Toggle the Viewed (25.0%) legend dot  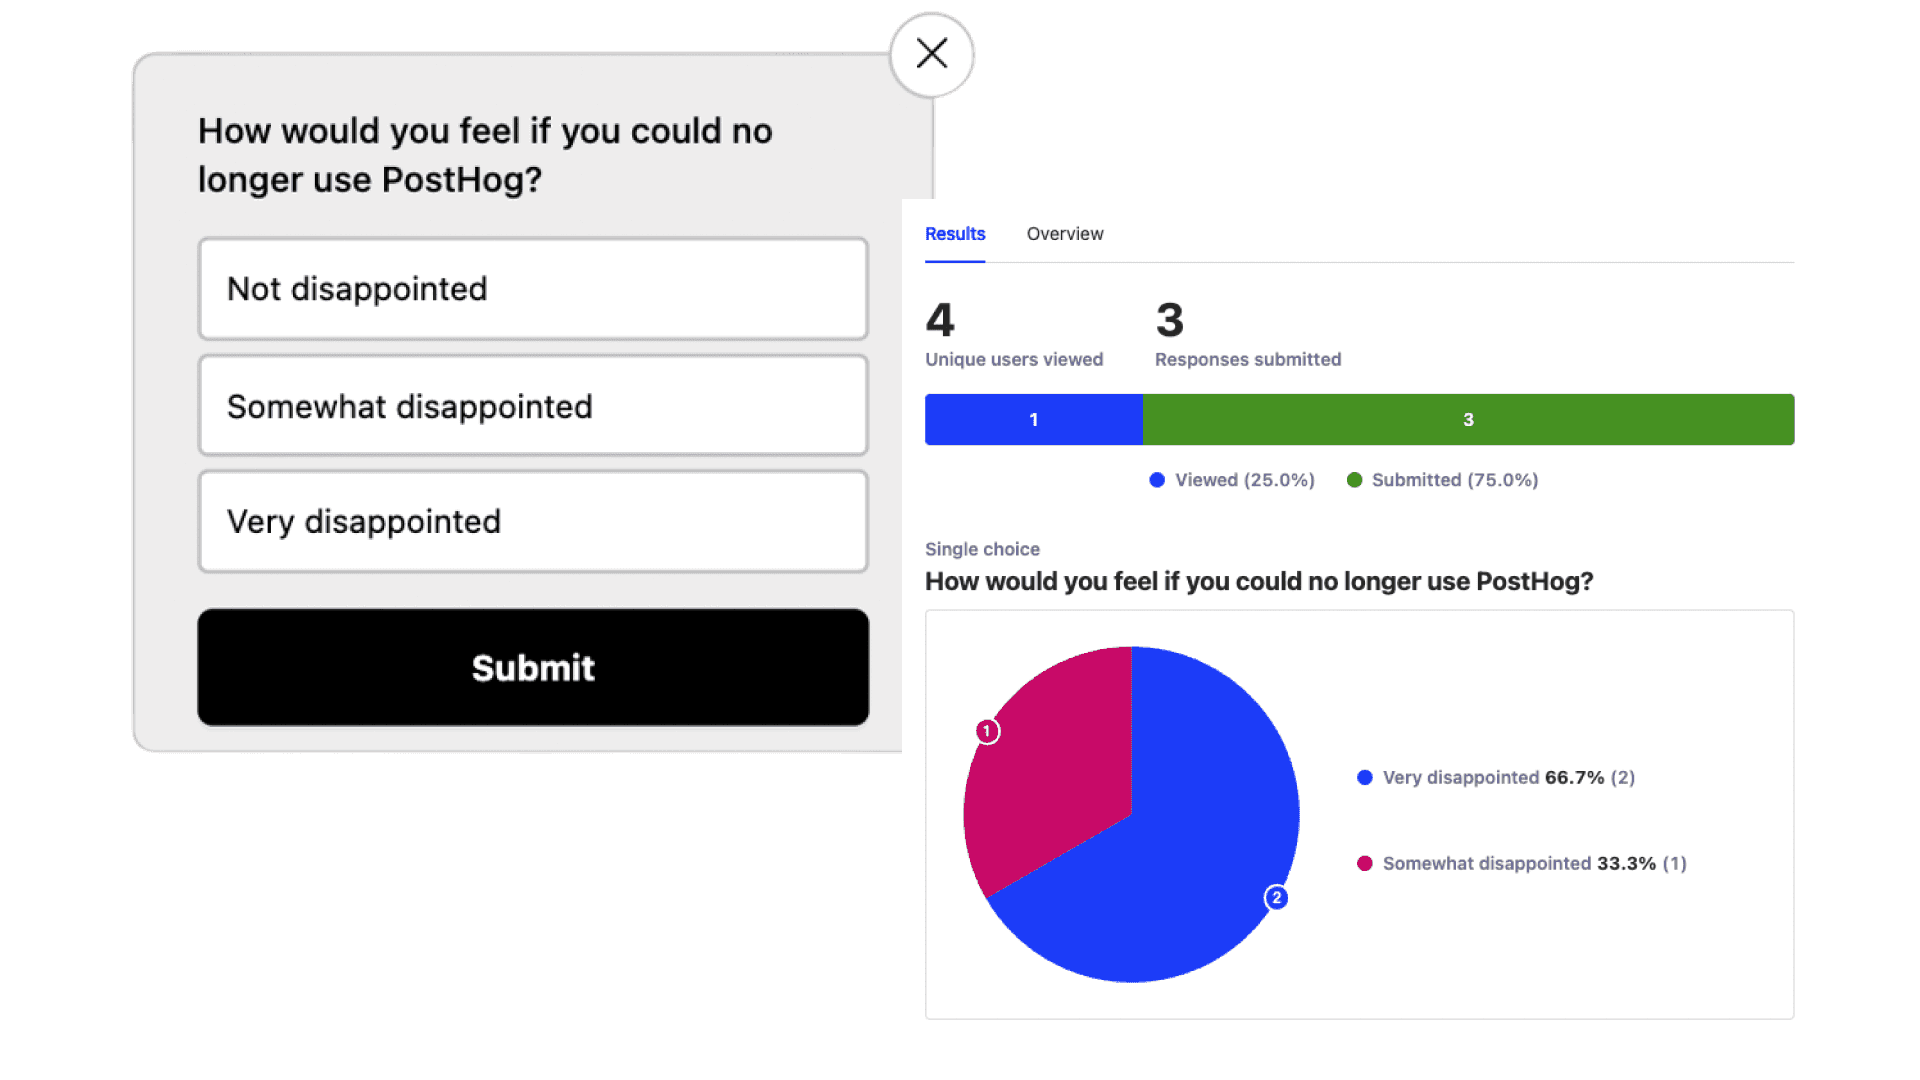coord(1157,480)
